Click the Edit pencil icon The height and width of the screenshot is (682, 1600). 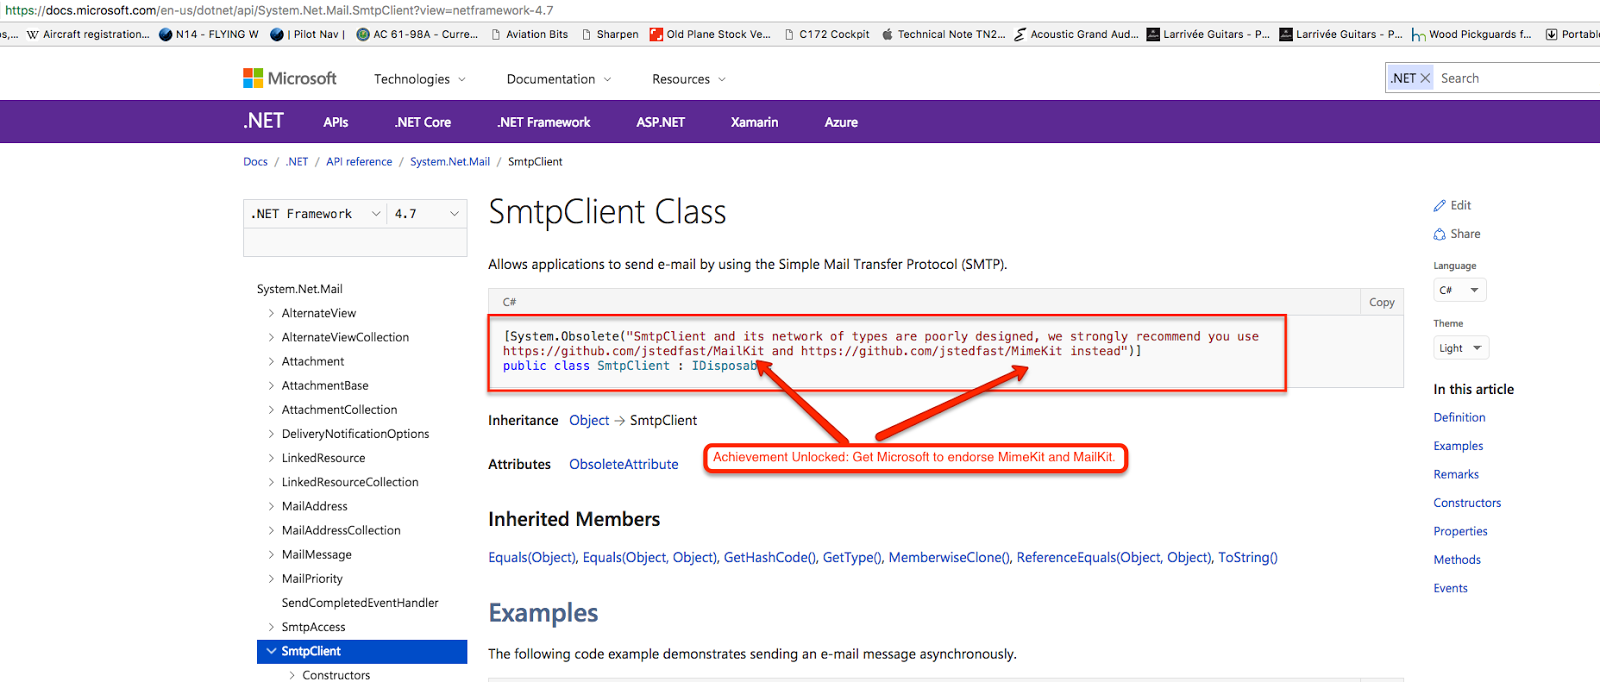1440,205
